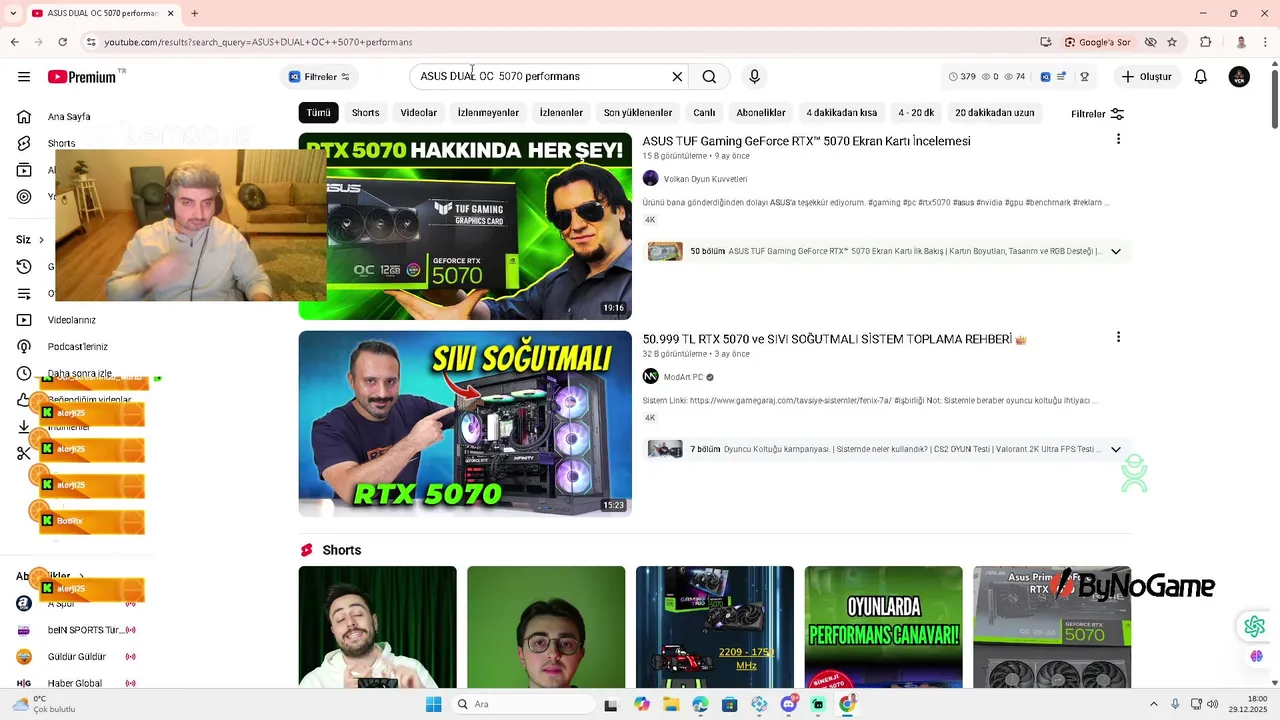
Task: Select the İzlenmeyenler filter chip
Action: [x=488, y=113]
